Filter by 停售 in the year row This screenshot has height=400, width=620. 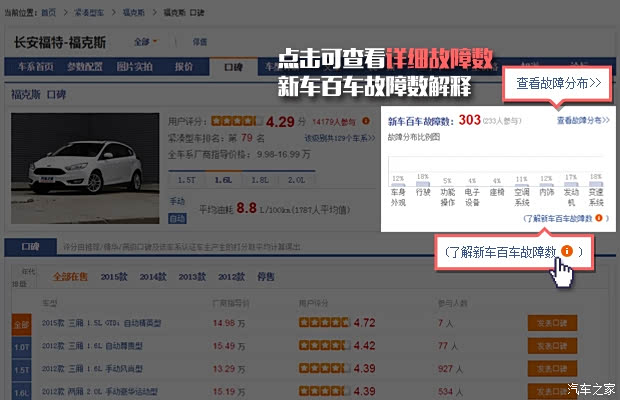point(266,277)
